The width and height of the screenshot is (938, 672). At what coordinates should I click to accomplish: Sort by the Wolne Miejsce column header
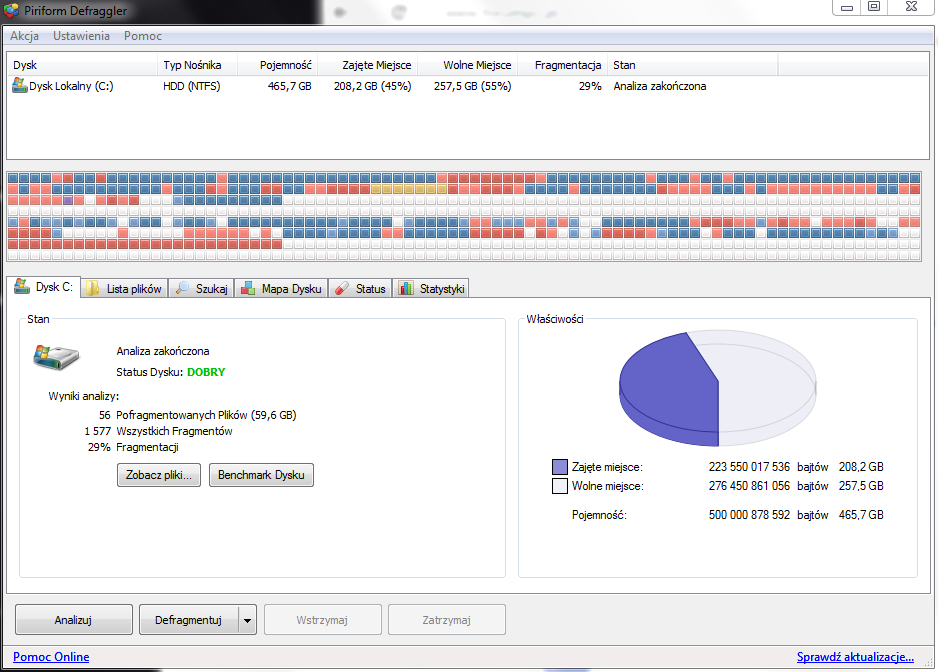[x=467, y=65]
